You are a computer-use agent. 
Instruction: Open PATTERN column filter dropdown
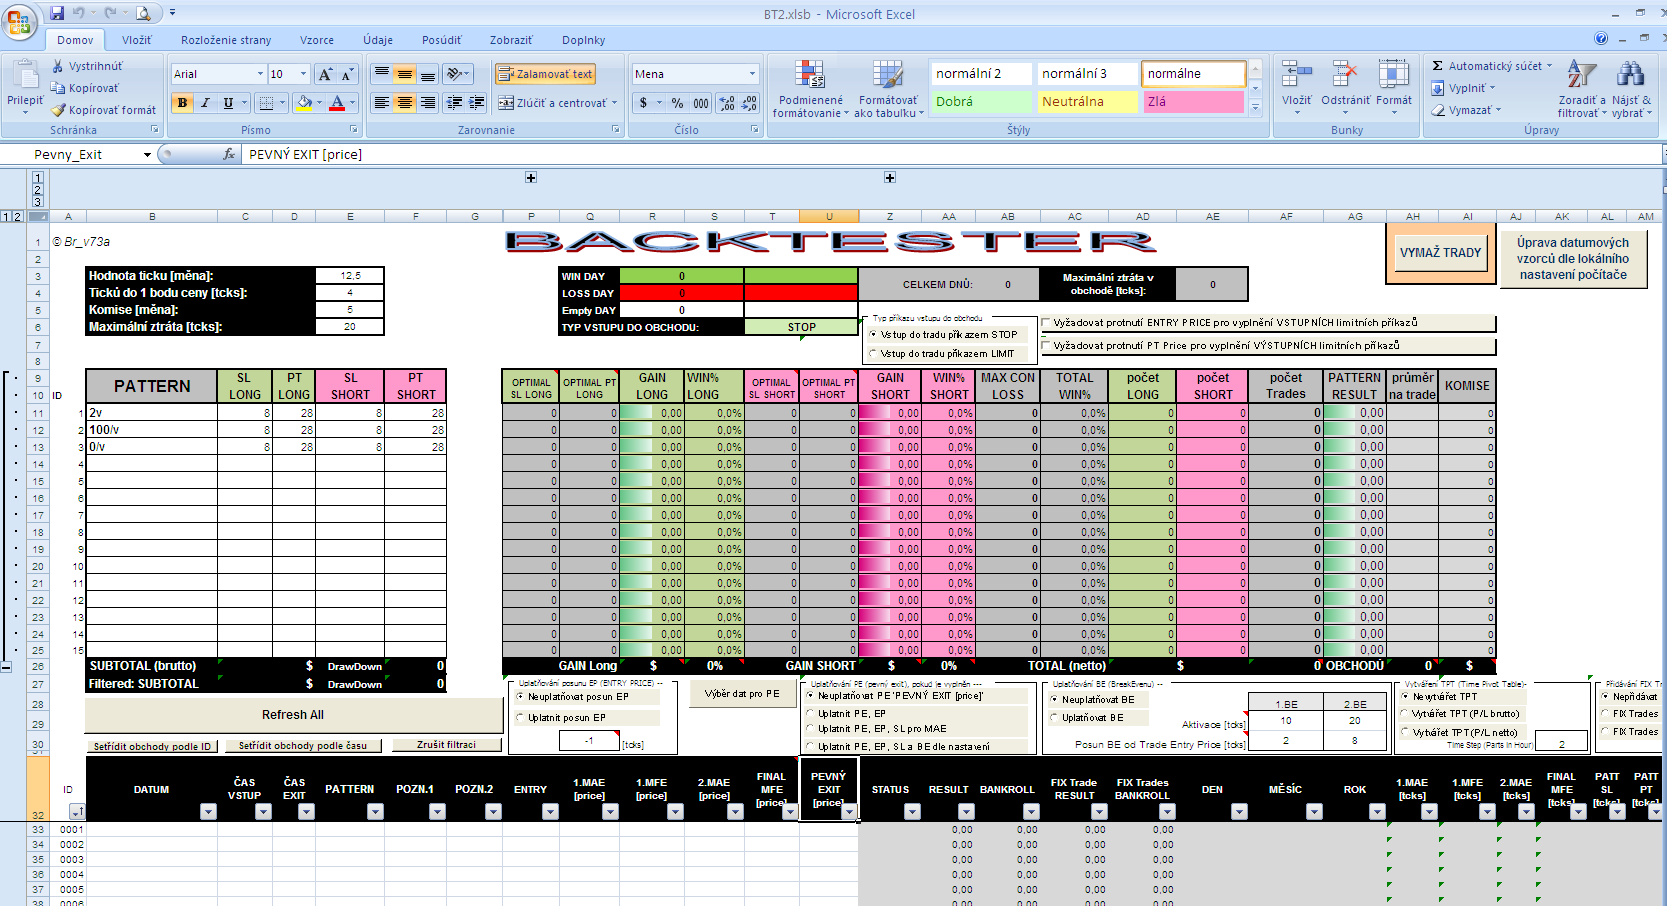[x=375, y=812]
